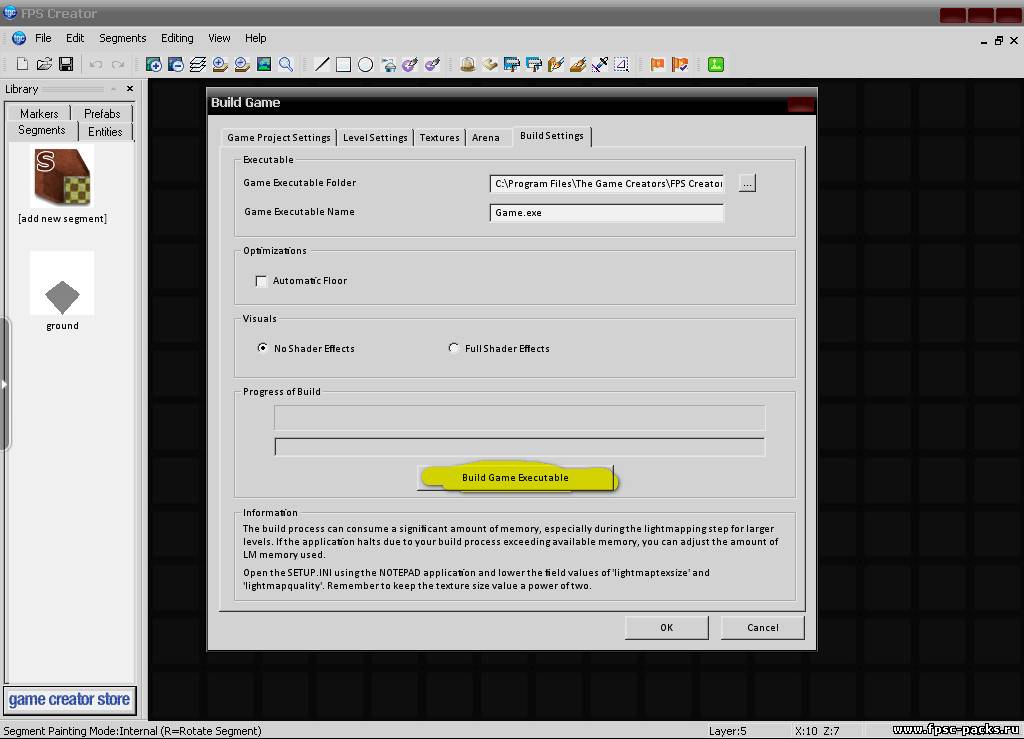The width and height of the screenshot is (1024, 739).
Task: Click the Open folder toolbar icon
Action: (x=44, y=64)
